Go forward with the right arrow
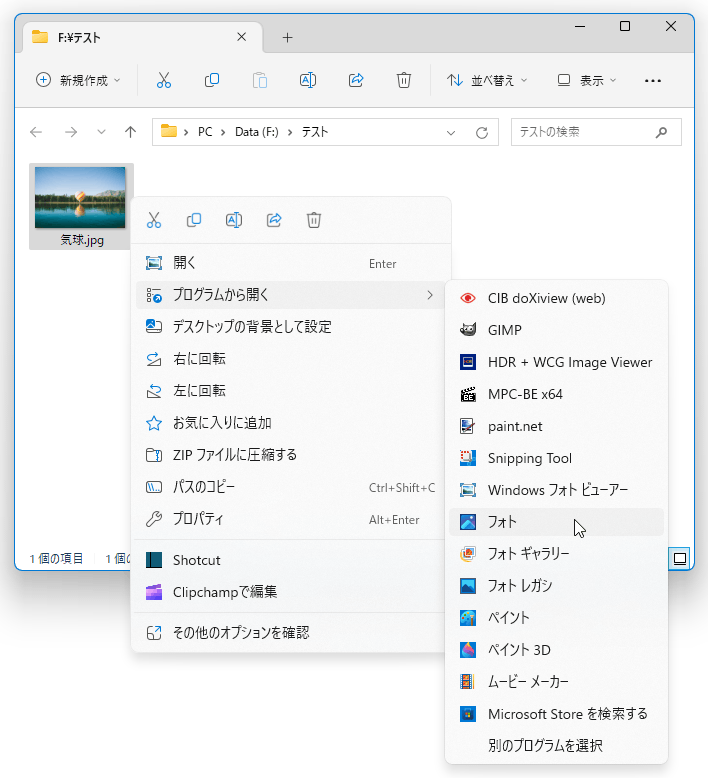The width and height of the screenshot is (708, 778). coord(71,132)
